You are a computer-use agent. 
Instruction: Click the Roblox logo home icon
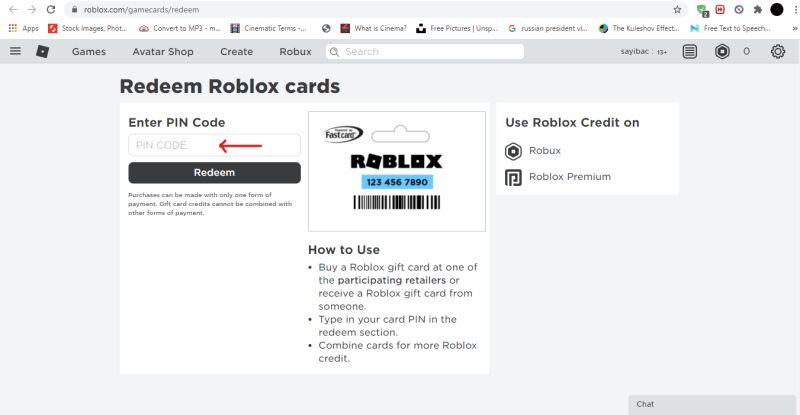click(42, 51)
